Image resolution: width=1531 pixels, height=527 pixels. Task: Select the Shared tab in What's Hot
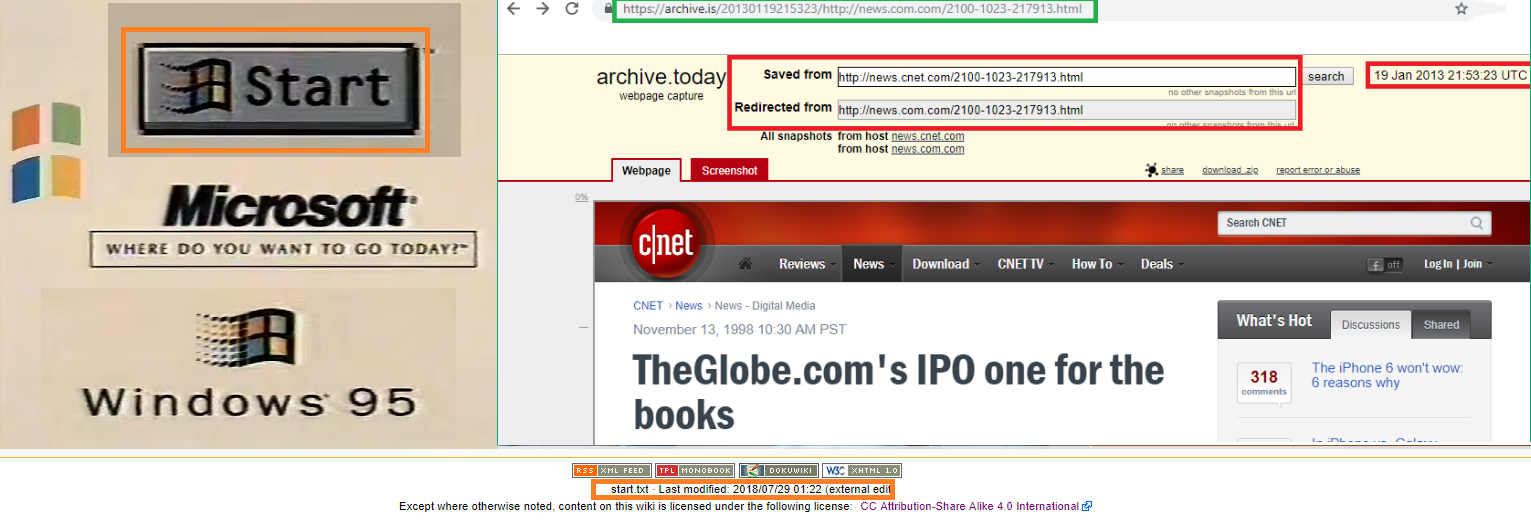(x=1441, y=324)
